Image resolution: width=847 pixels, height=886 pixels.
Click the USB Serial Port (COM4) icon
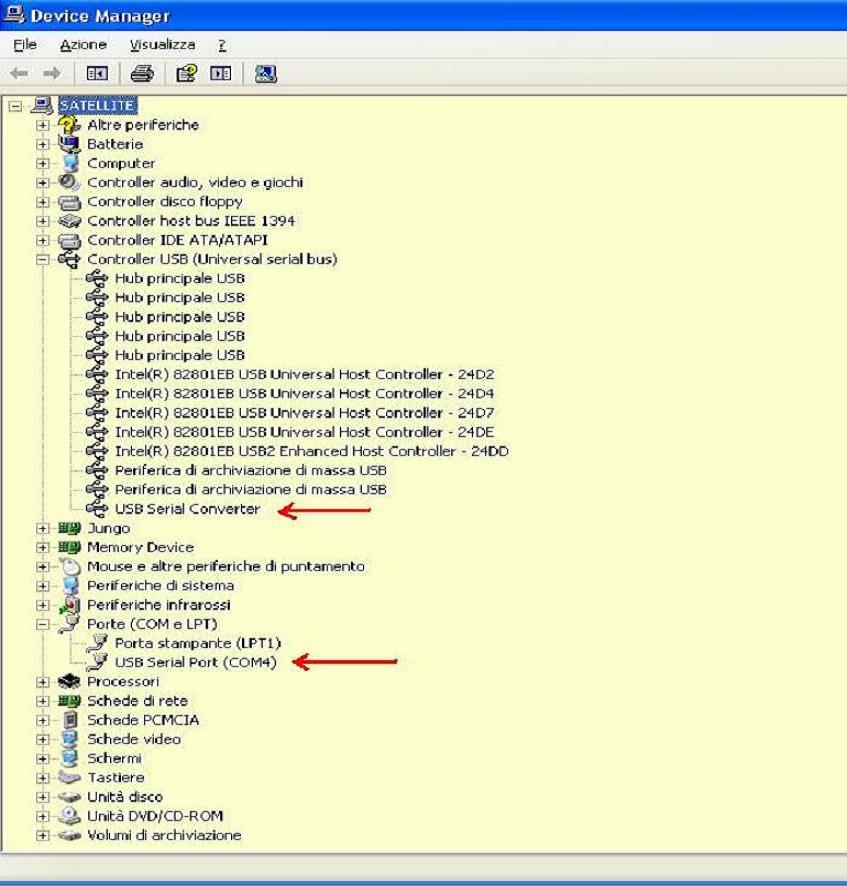click(x=97, y=662)
